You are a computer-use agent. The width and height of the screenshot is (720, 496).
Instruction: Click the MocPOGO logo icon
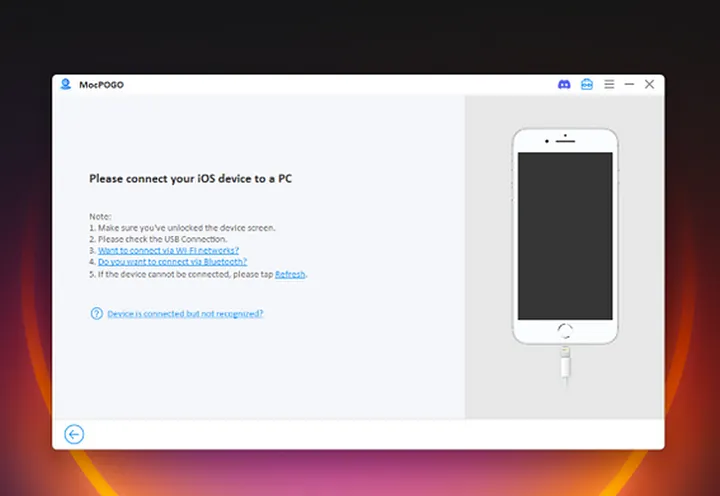tap(66, 85)
